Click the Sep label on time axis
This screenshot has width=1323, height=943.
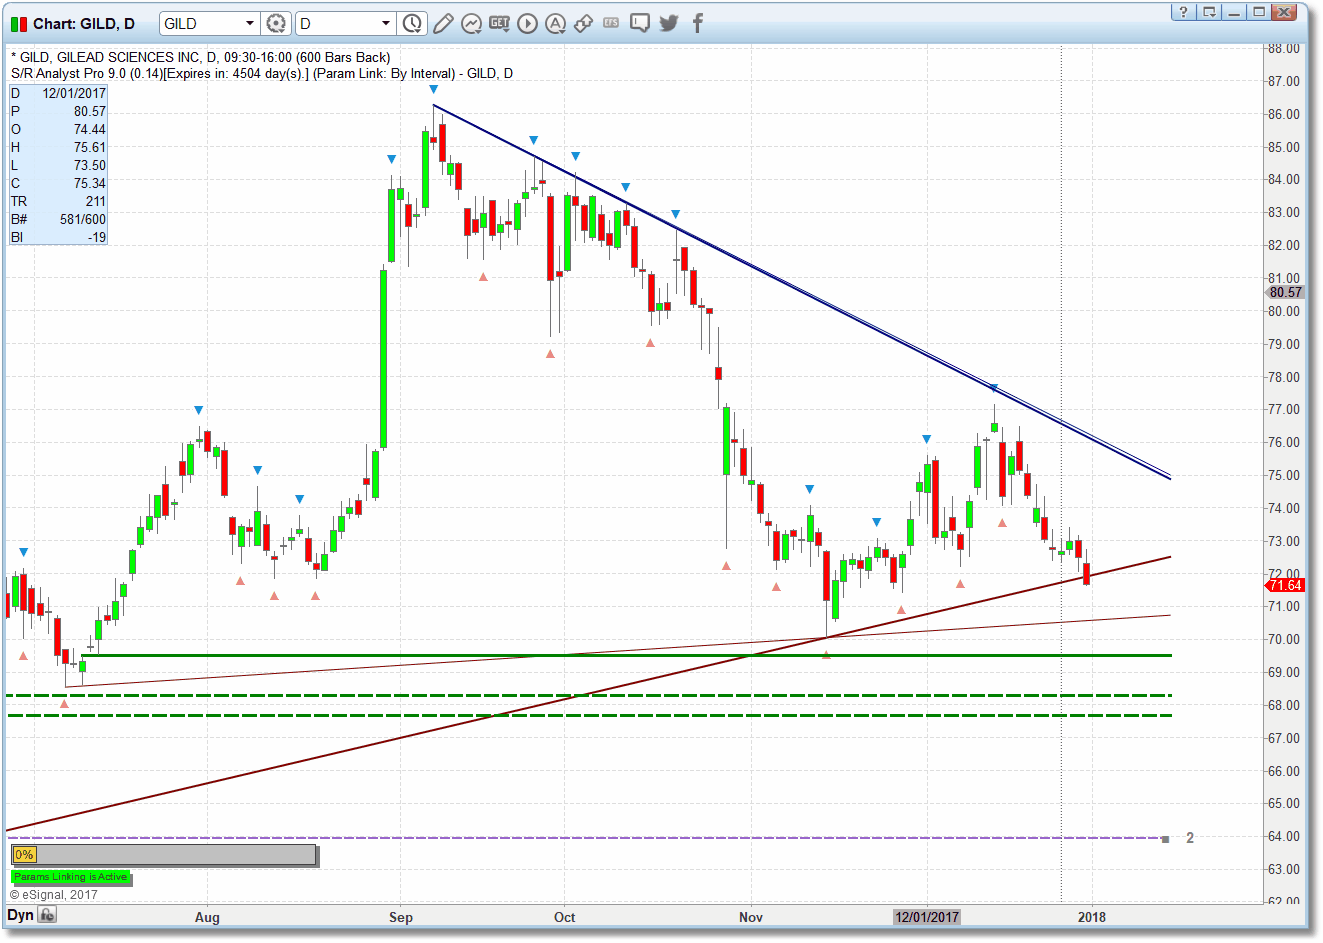point(401,917)
